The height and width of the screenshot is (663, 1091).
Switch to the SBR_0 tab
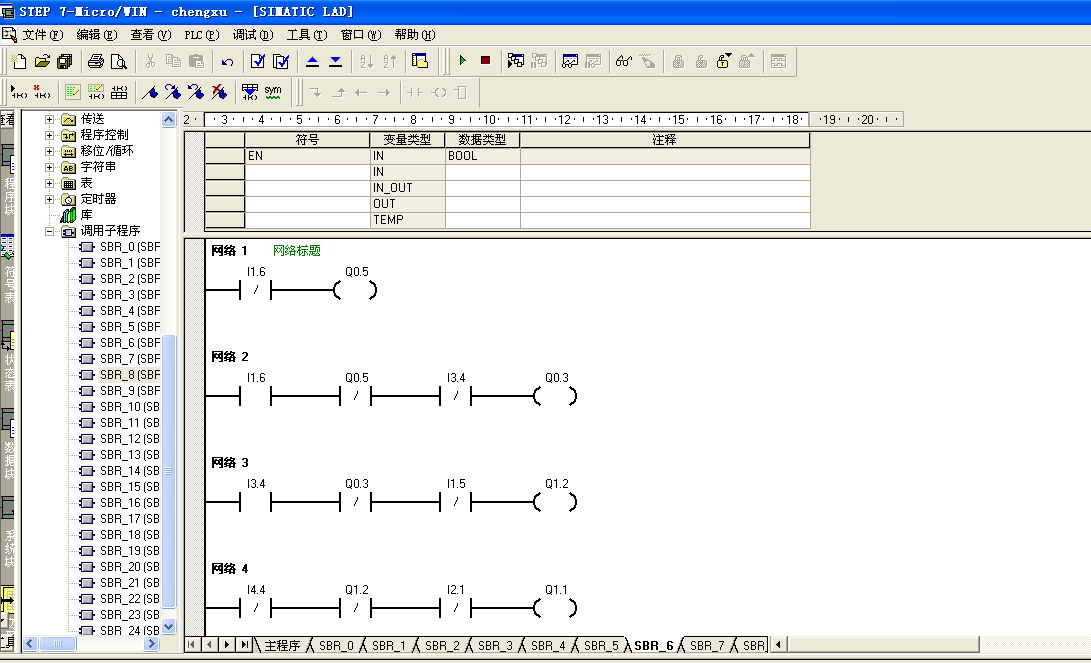(x=336, y=646)
